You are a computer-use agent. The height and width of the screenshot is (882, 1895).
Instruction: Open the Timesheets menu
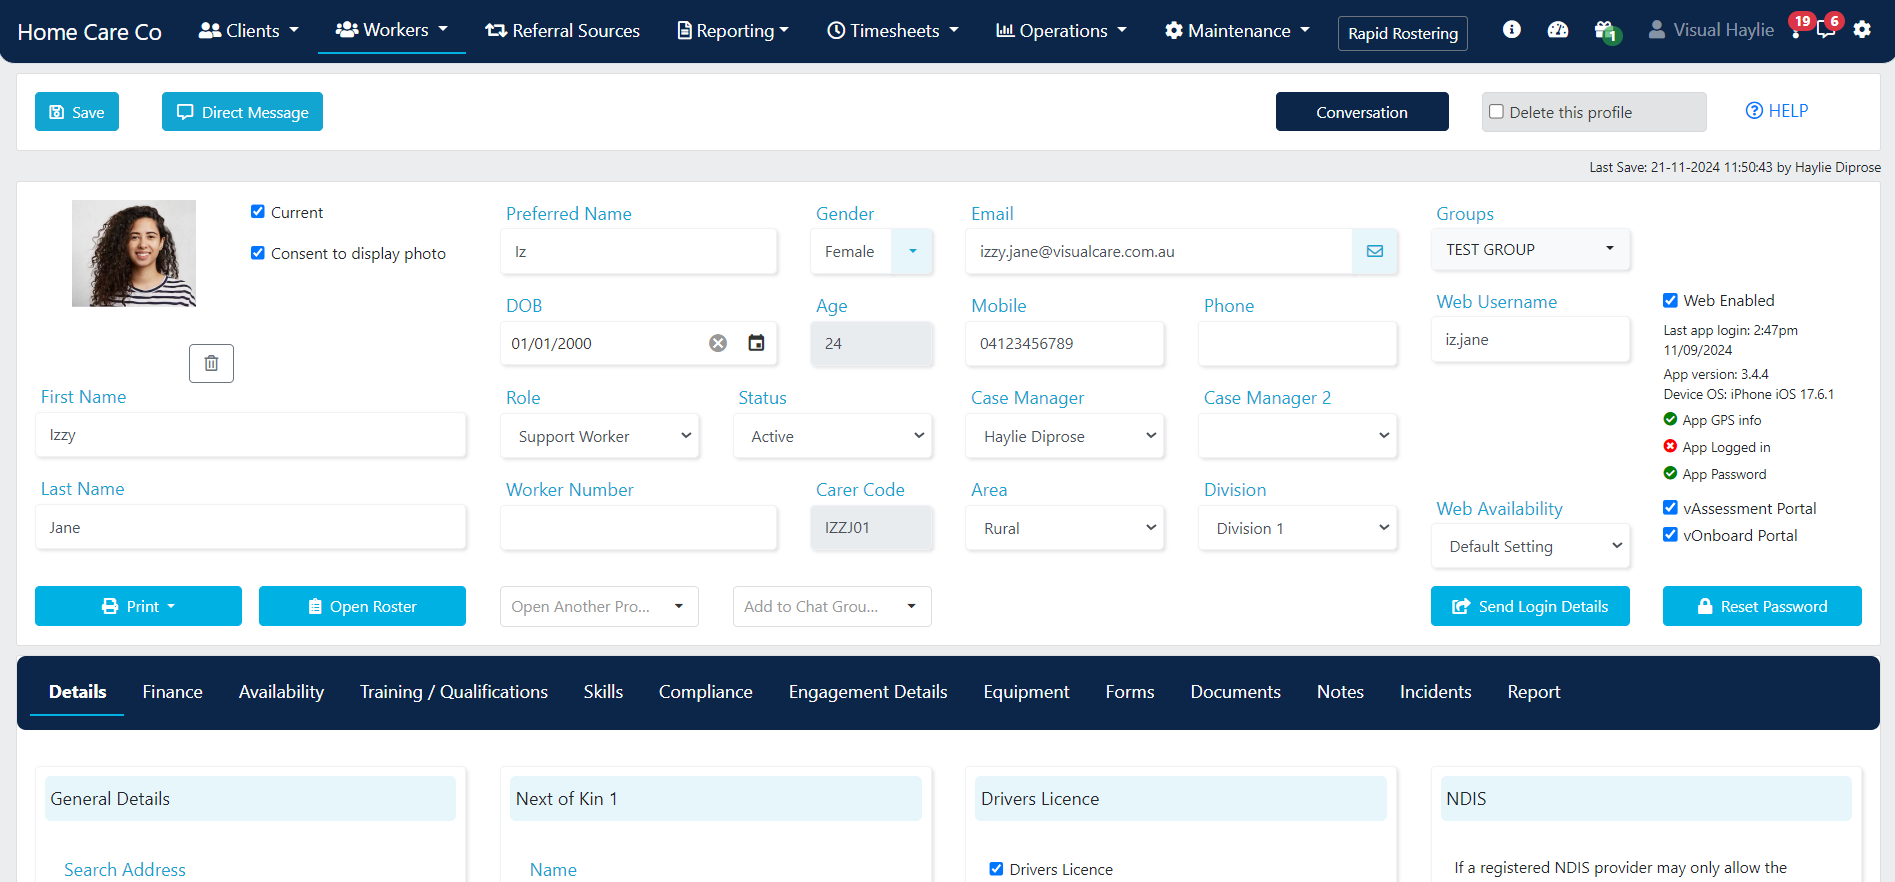(892, 31)
